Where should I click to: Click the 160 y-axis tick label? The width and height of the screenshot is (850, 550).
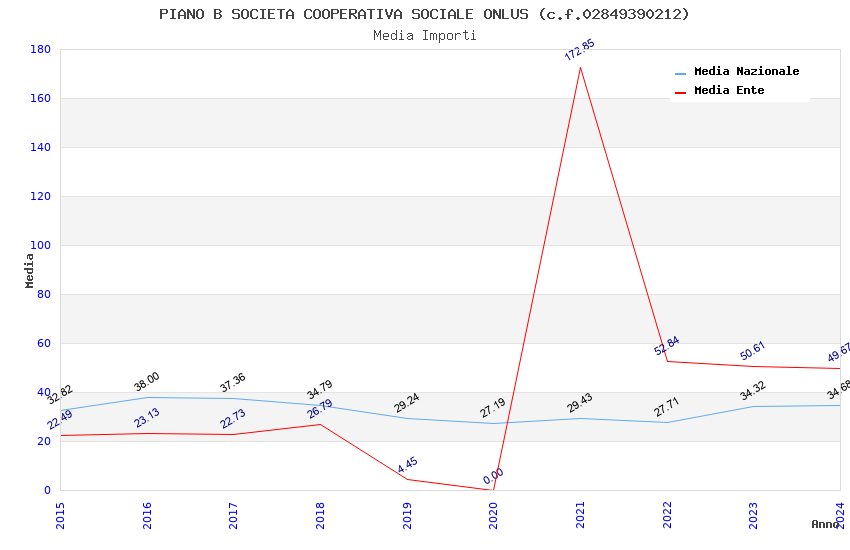point(40,98)
